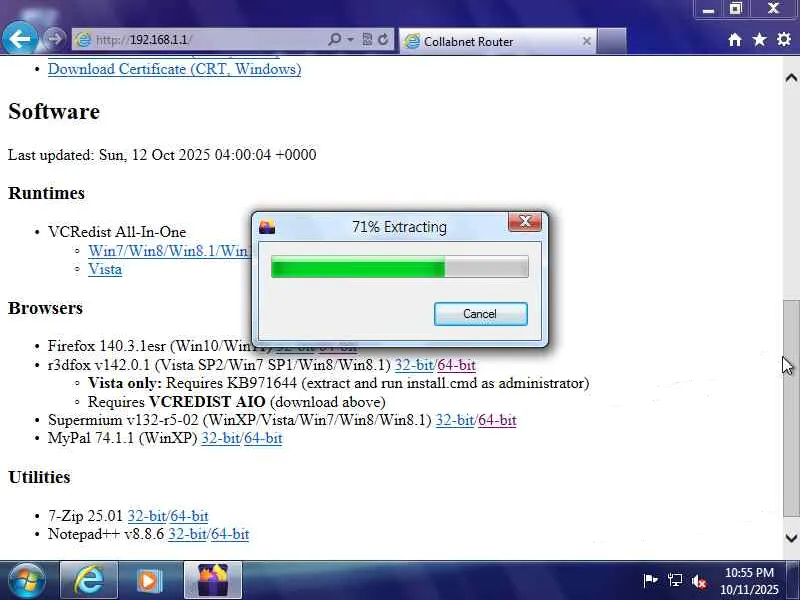Open the address bar dropdown arrow
800x600 pixels.
click(x=351, y=39)
